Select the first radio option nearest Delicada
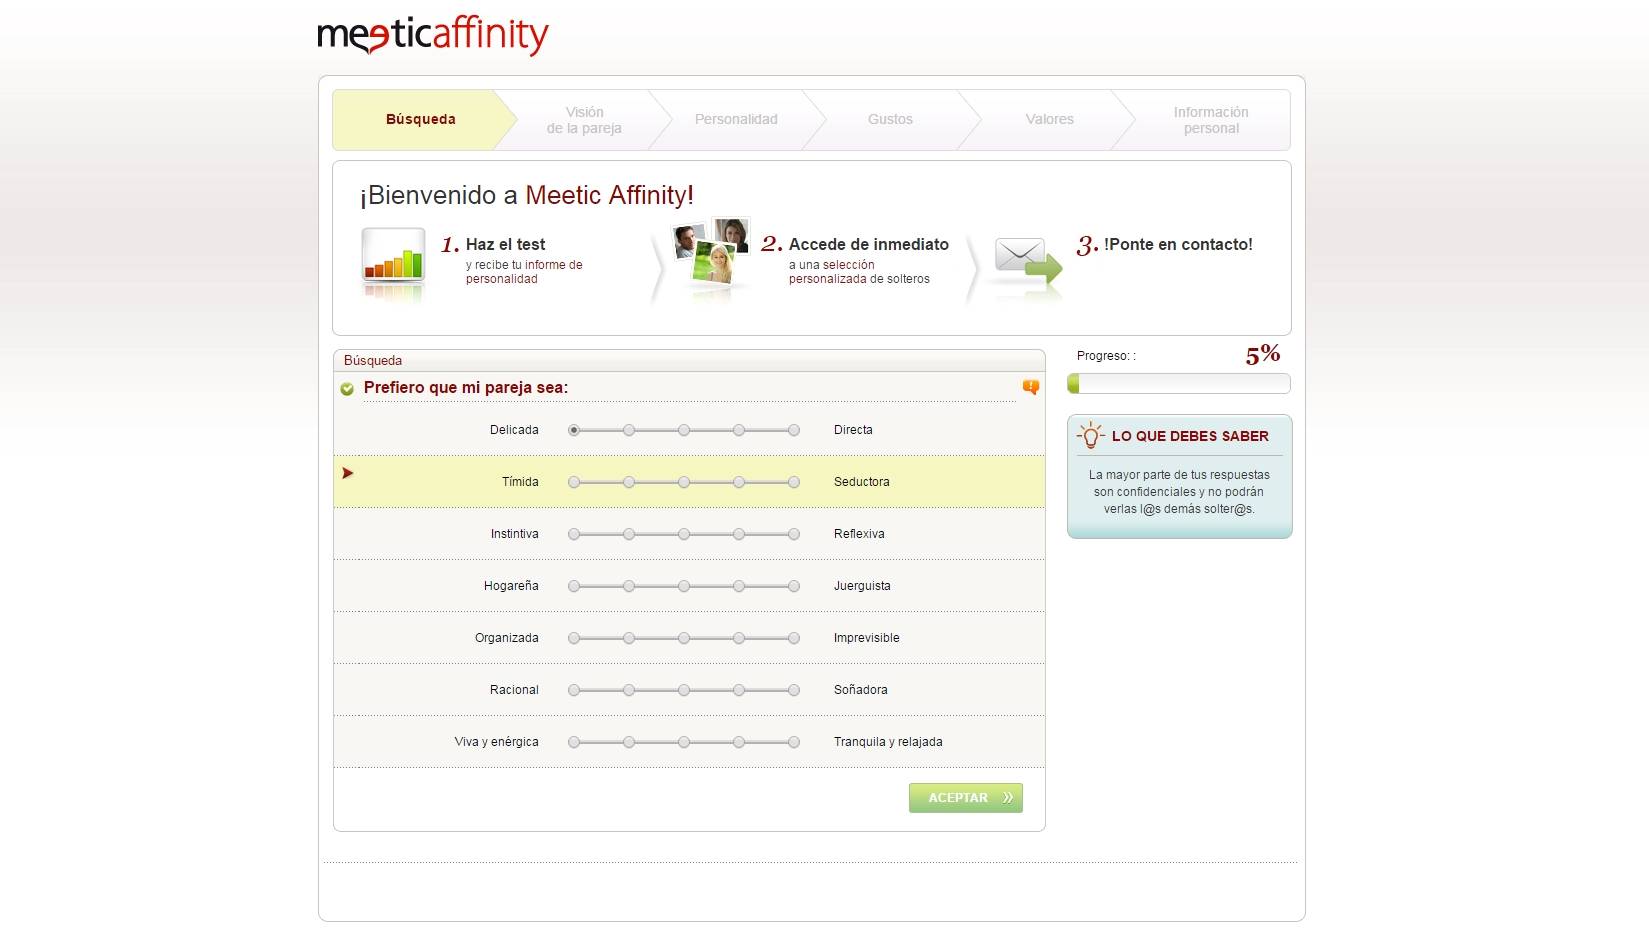This screenshot has height=944, width=1649. pyautogui.click(x=574, y=430)
